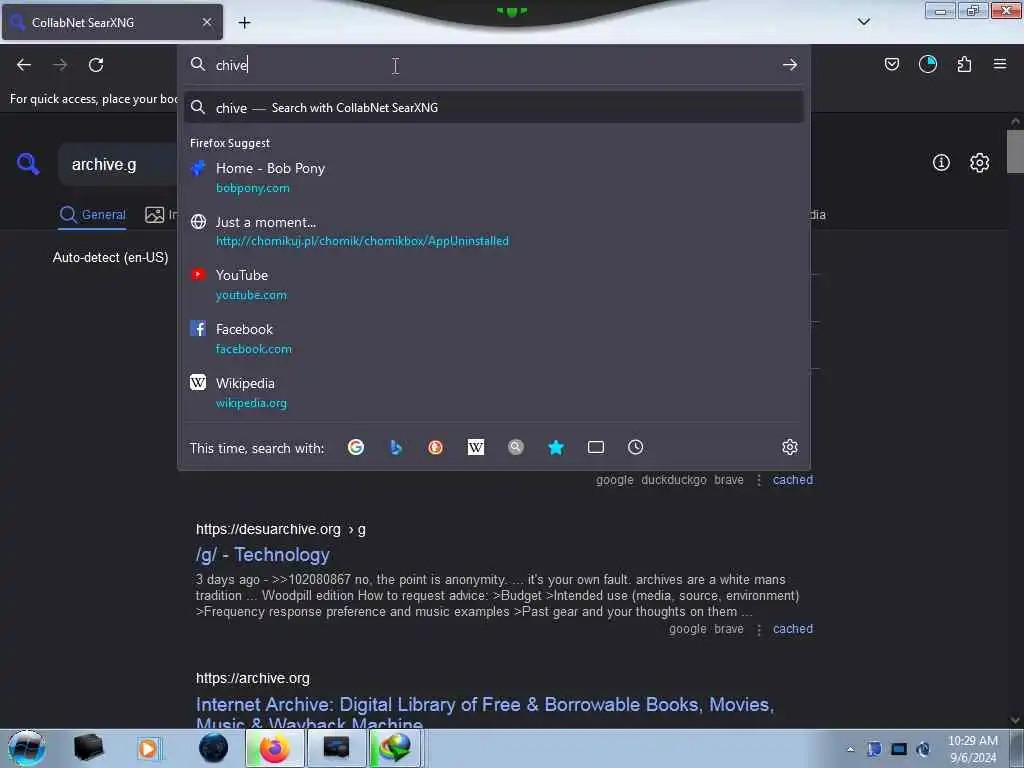Open cached link for /g/ - Technology result

click(x=793, y=629)
